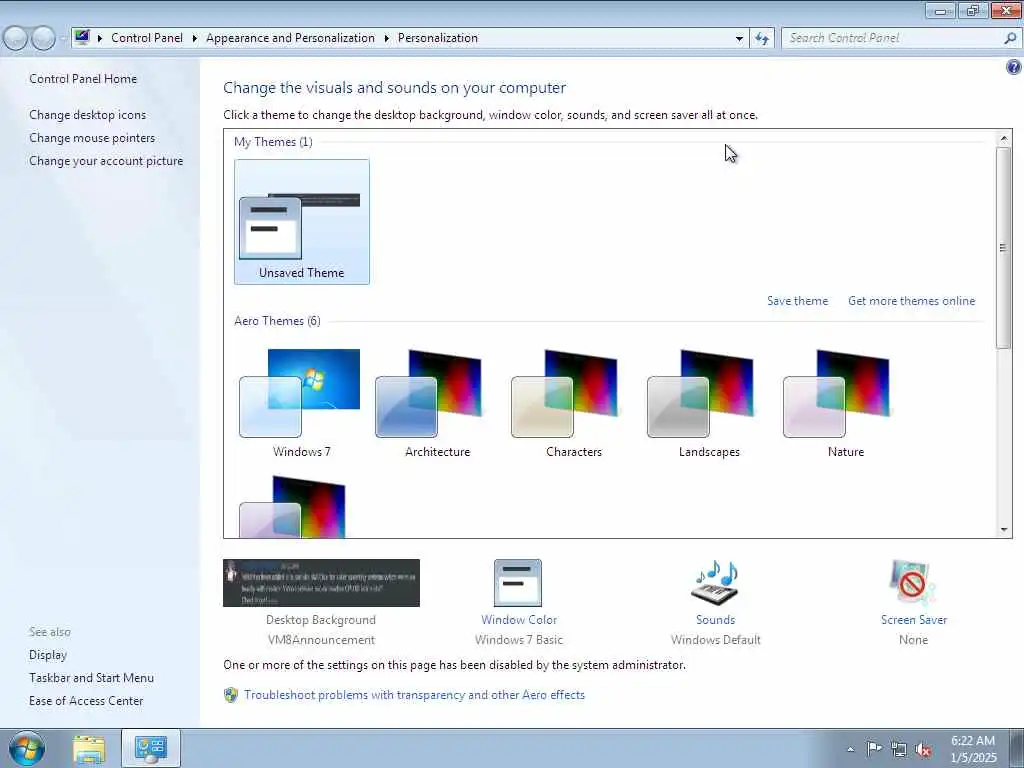Open Window Color settings icon
1024x768 pixels.
click(x=518, y=583)
